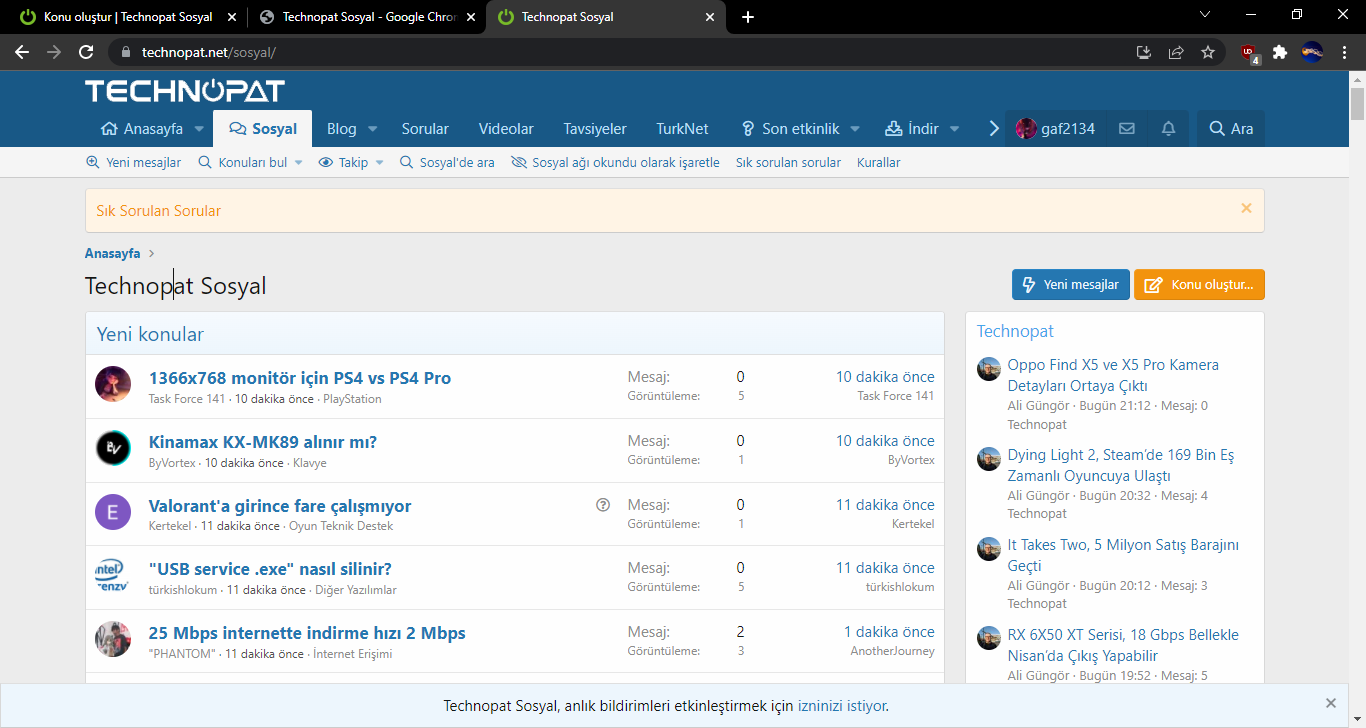Screen dimensions: 1366x728
Task: Open thread '25 Mbps internette indirme hızı 2 Mbps'
Action: click(307, 633)
